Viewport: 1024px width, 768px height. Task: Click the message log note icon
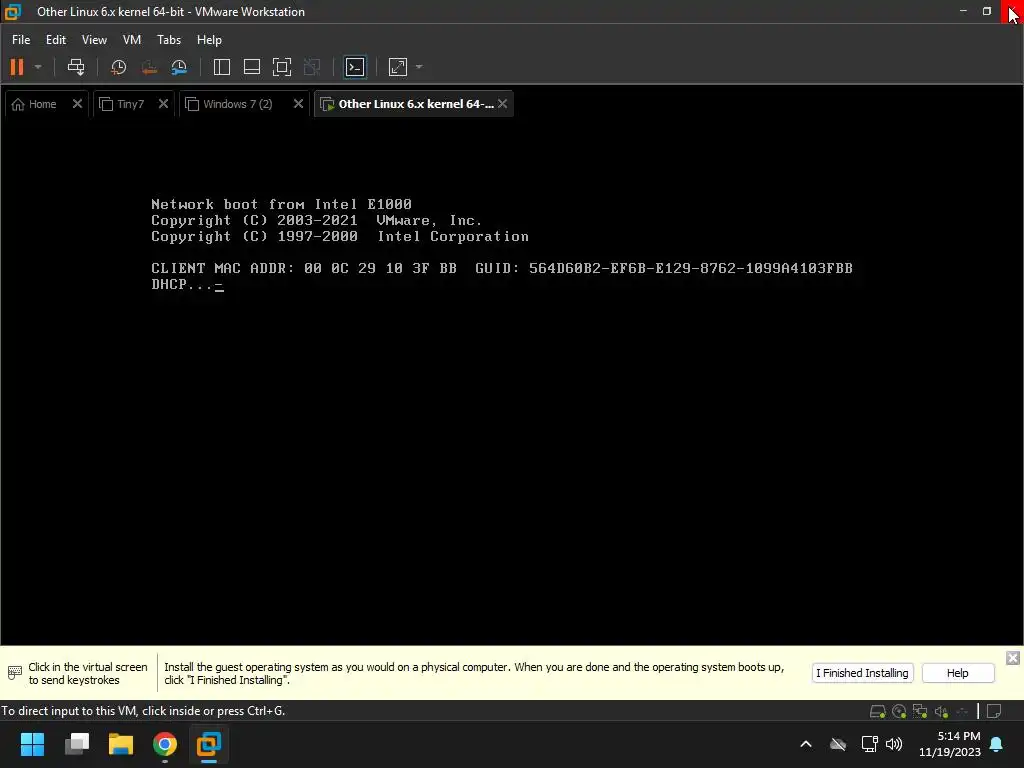[994, 711]
